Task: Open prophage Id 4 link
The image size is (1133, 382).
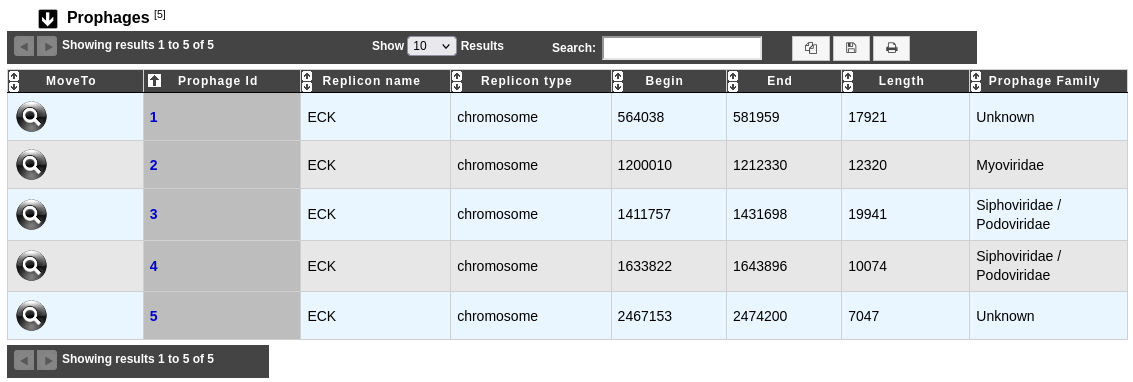Action: [x=153, y=266]
